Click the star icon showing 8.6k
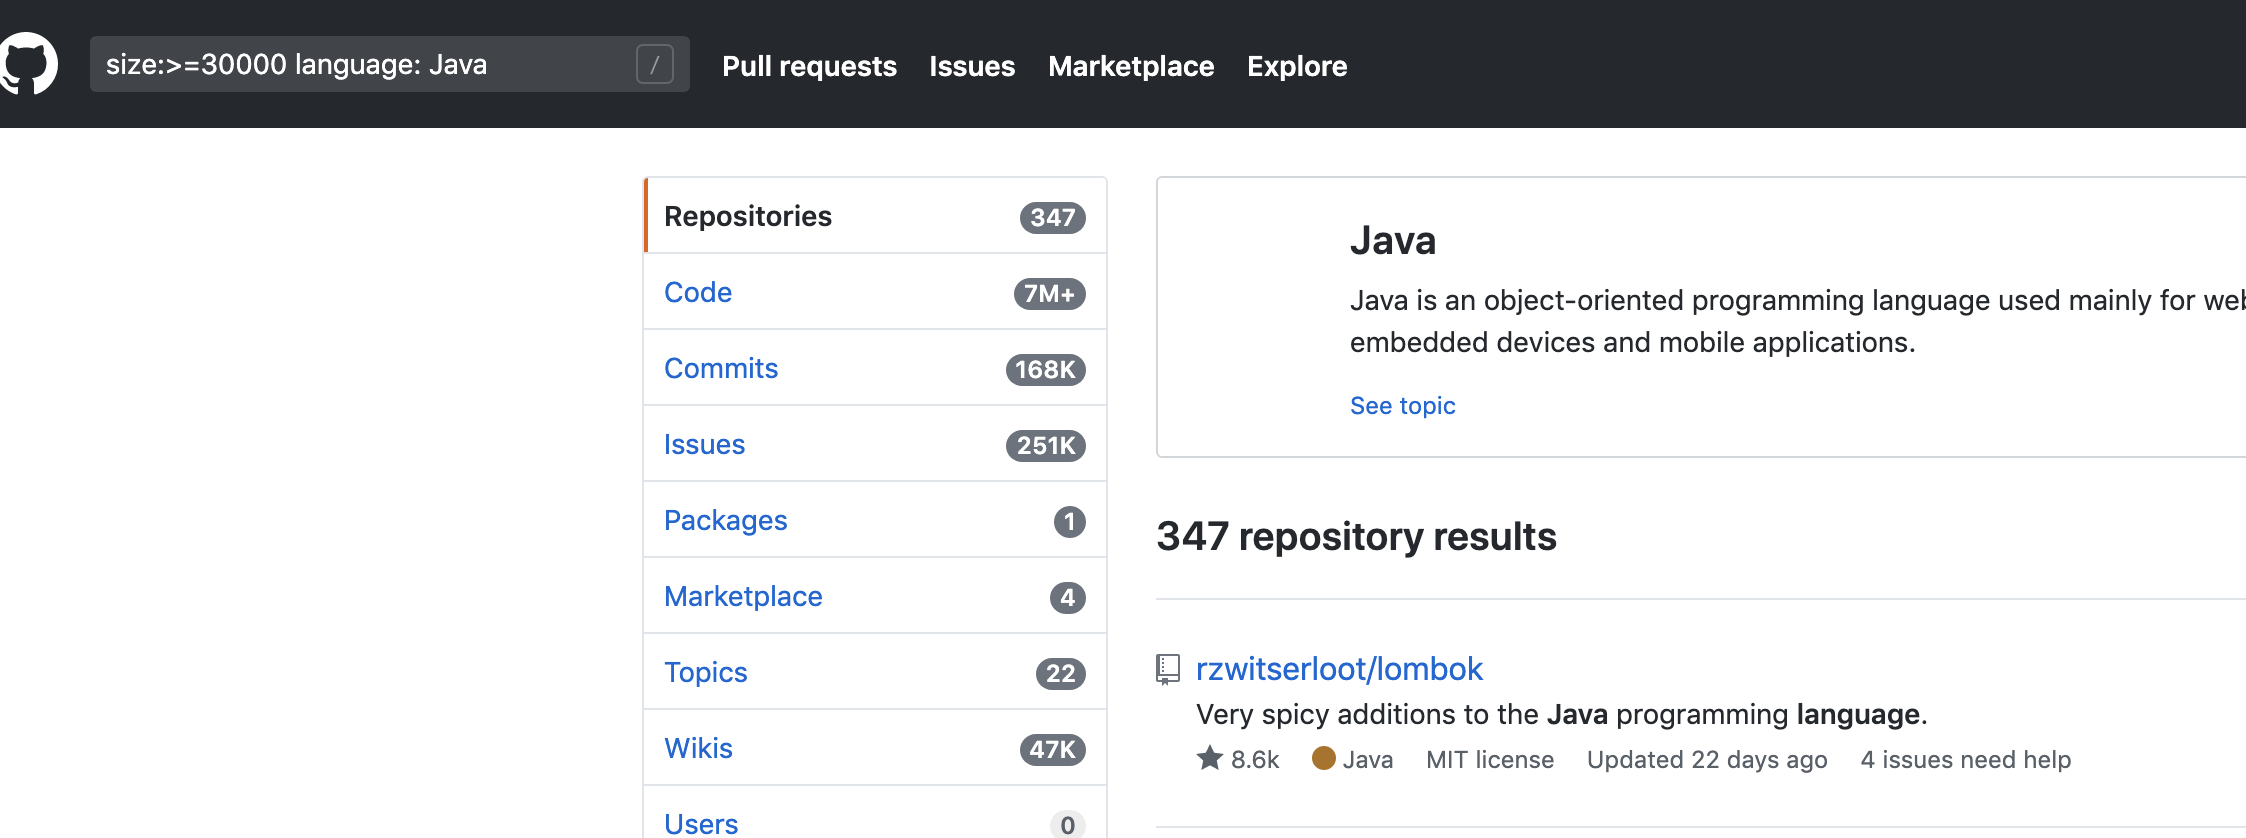The image size is (2246, 838). coord(1210,759)
